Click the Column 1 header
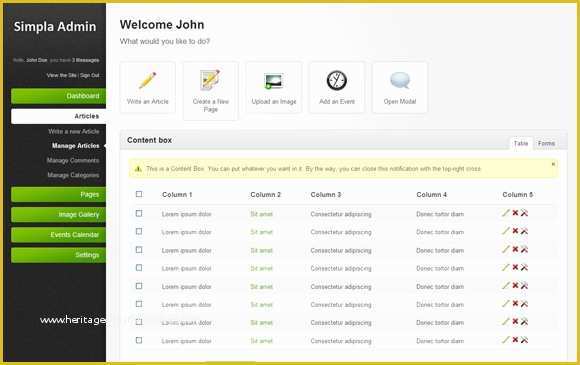The height and width of the screenshot is (365, 580). [177, 195]
